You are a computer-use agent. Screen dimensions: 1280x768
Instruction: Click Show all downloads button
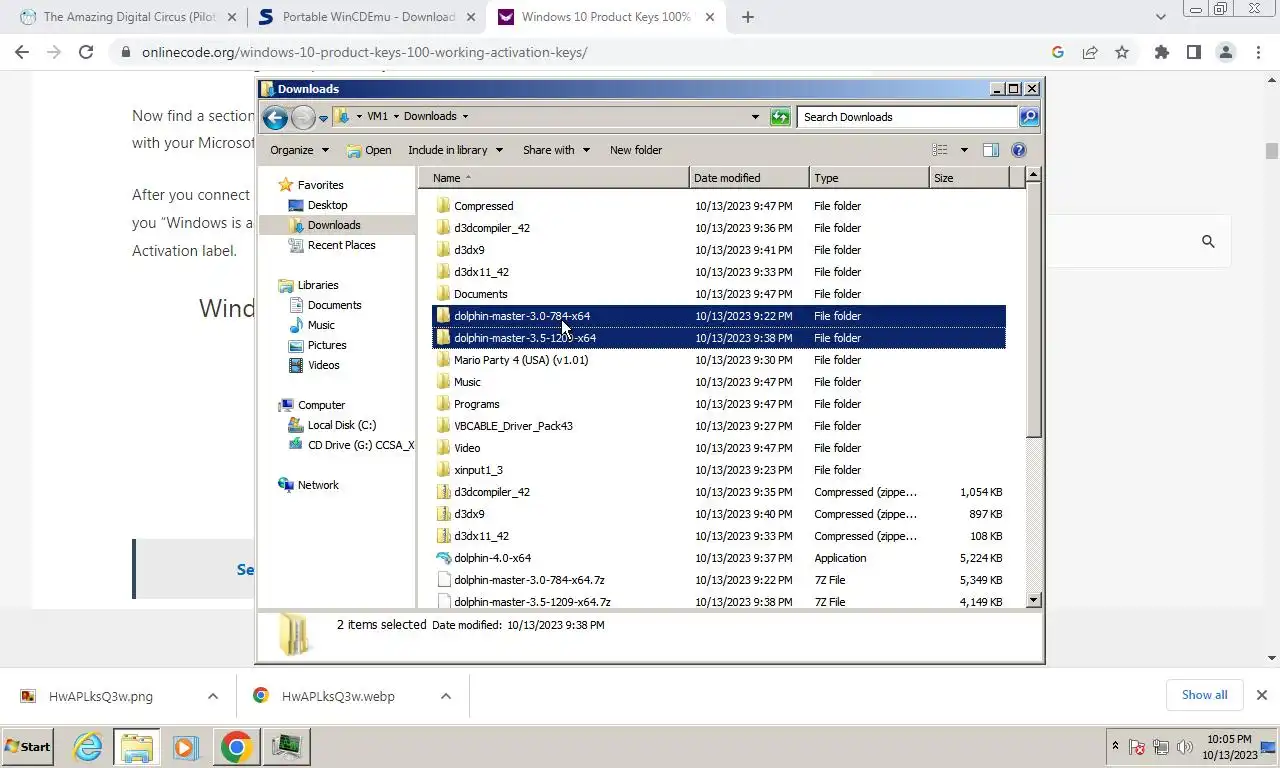click(x=1204, y=695)
